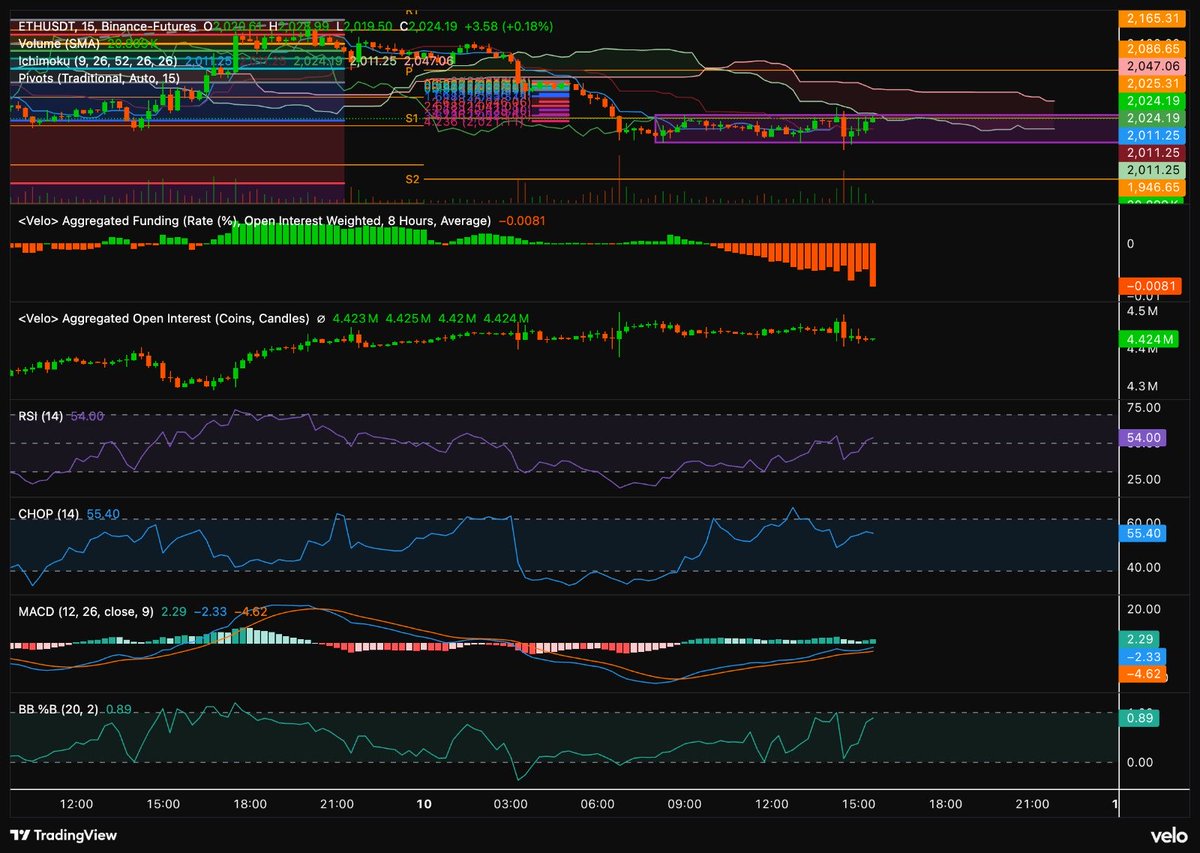Click the 40.00 CHOP axis tick
1200x853 pixels.
click(1145, 567)
